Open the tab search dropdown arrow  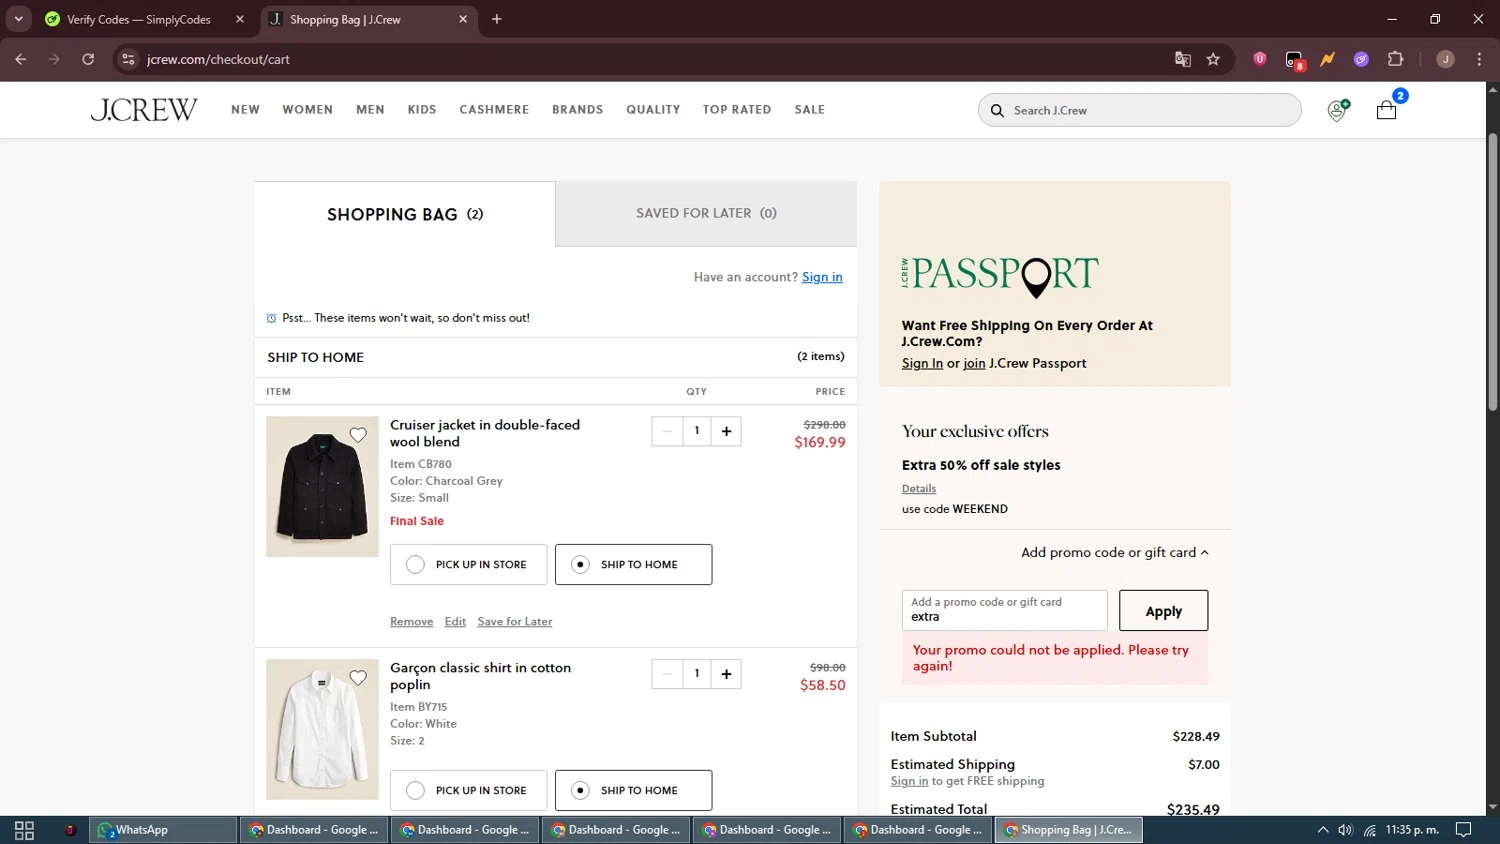[18, 19]
